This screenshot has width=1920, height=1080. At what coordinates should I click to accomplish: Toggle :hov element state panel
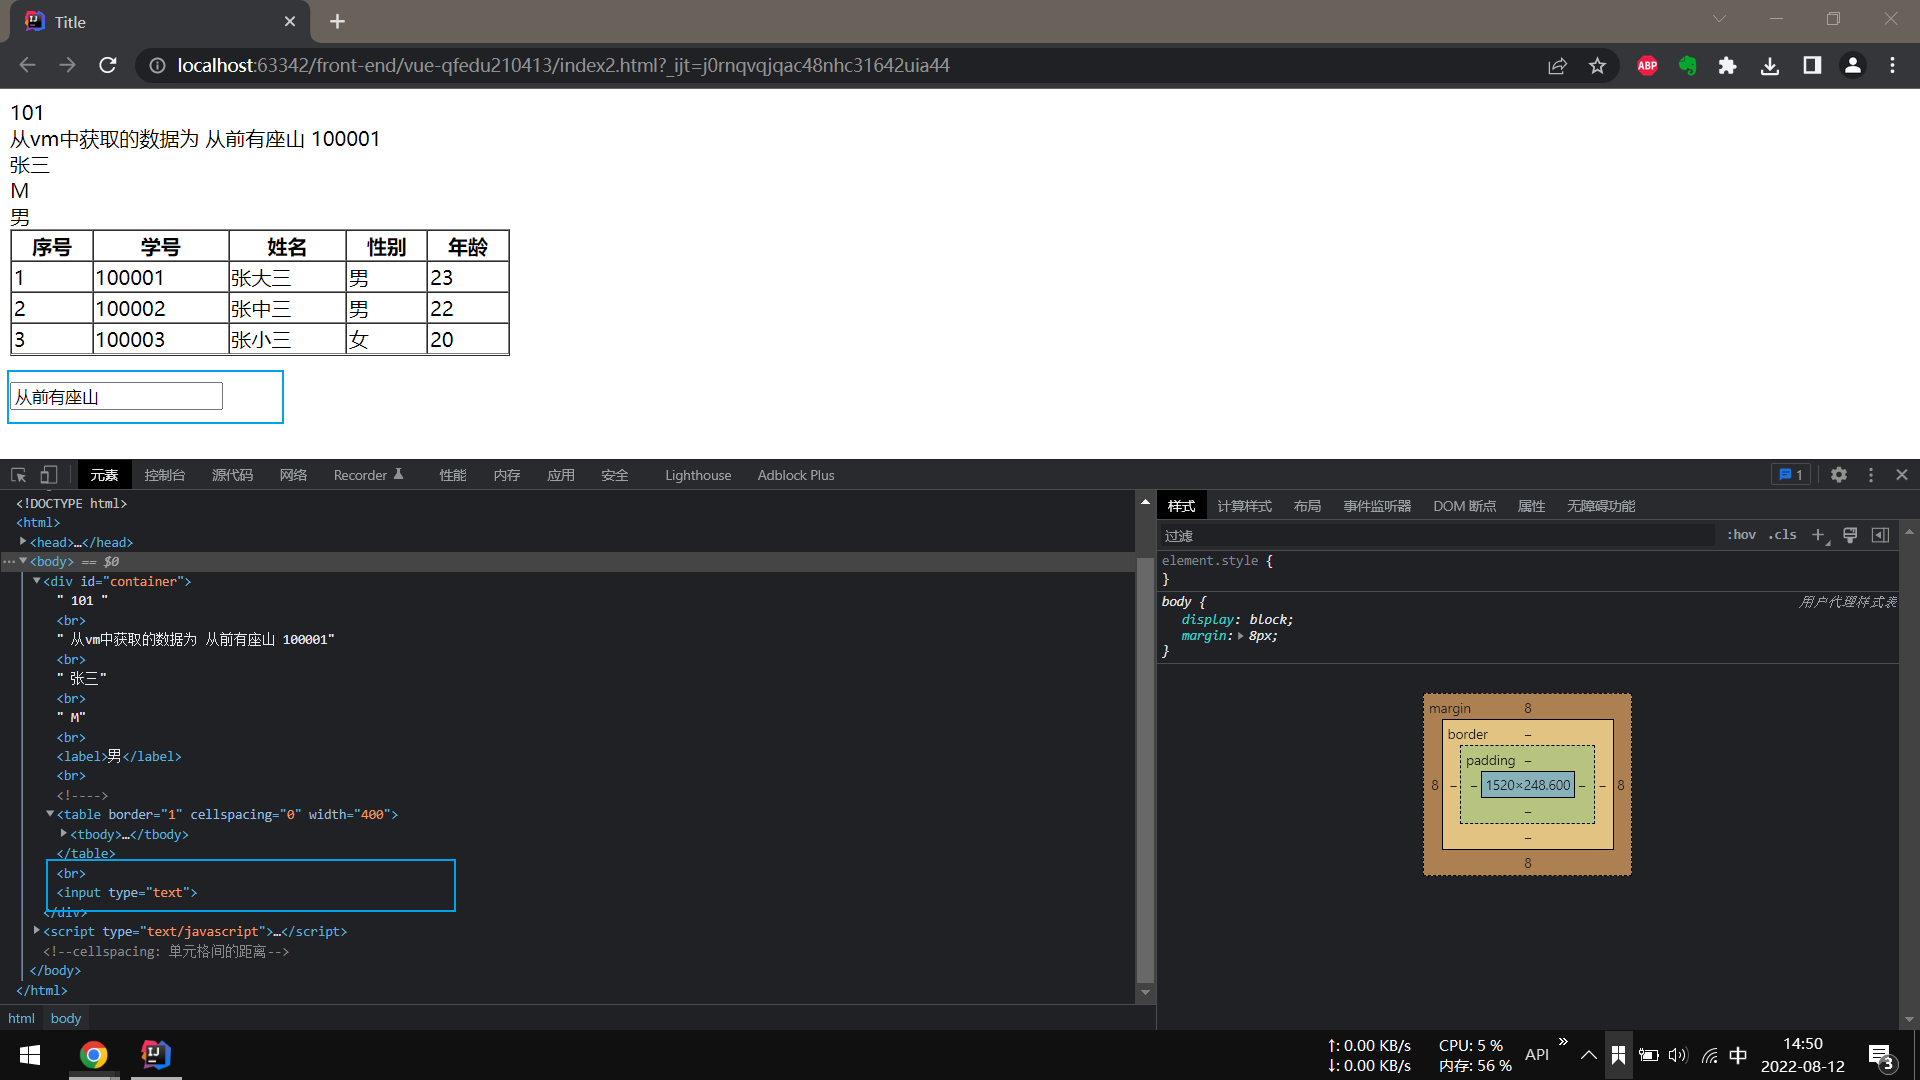(1741, 535)
